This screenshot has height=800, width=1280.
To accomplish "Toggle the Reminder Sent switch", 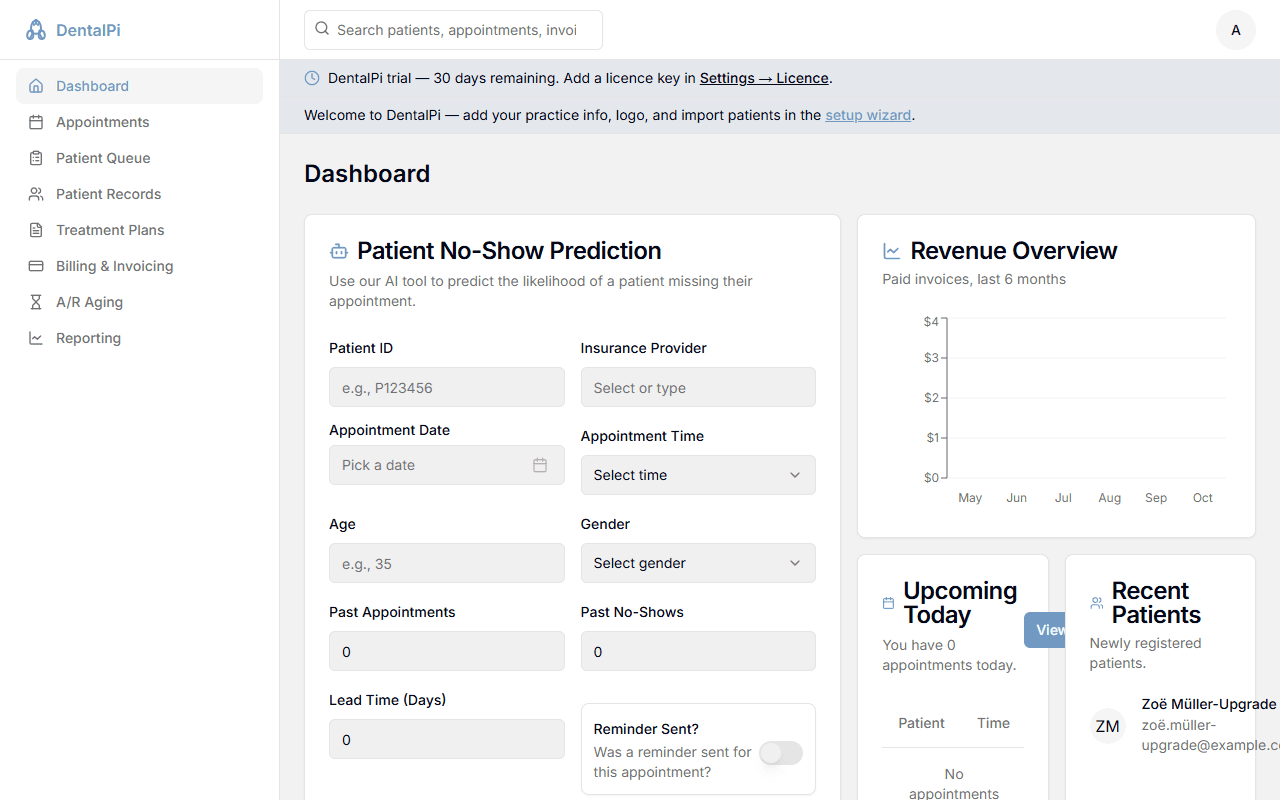I will [781, 753].
